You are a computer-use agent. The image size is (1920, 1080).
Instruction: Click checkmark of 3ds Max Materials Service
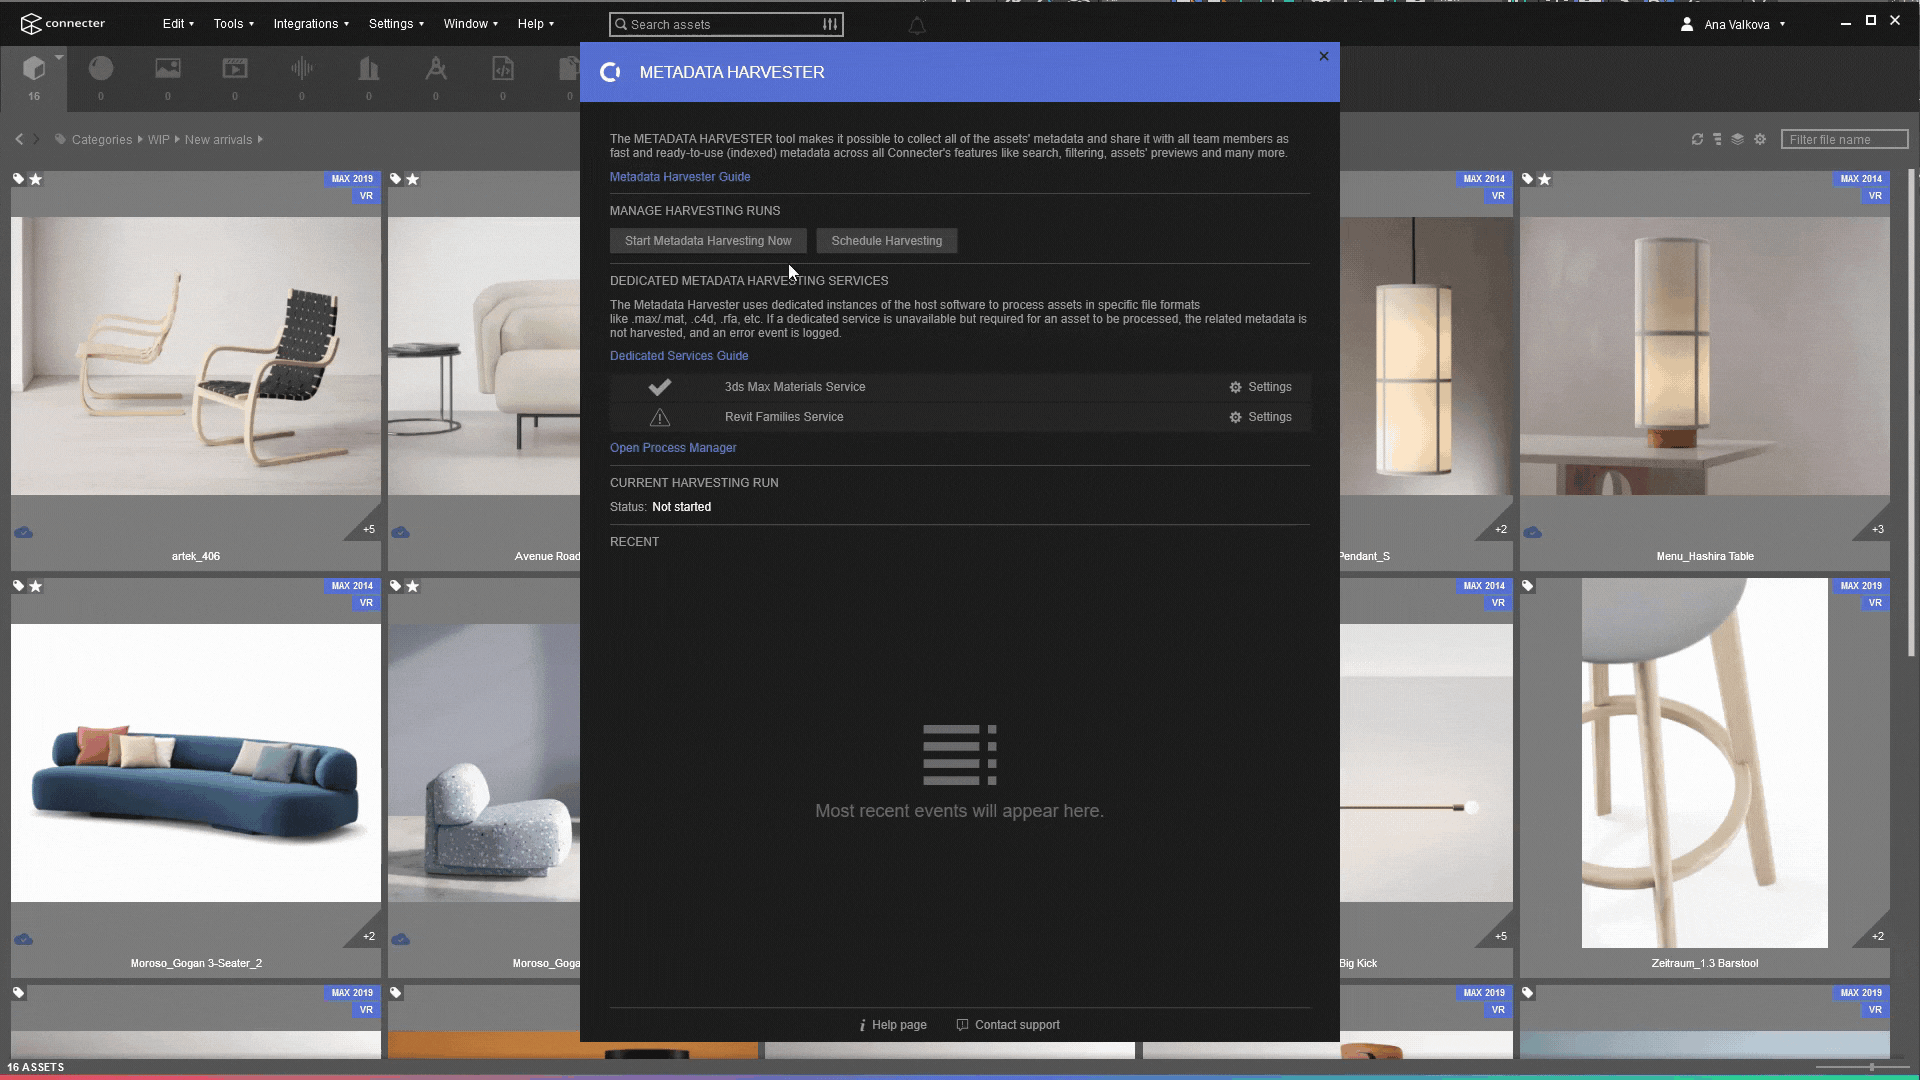pos(660,387)
